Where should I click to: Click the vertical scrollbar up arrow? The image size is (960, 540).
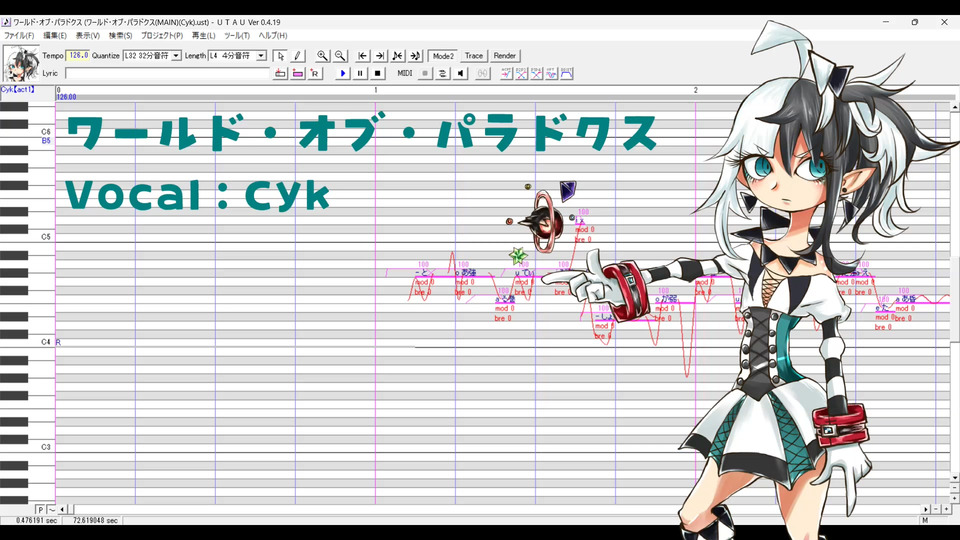coord(955,107)
